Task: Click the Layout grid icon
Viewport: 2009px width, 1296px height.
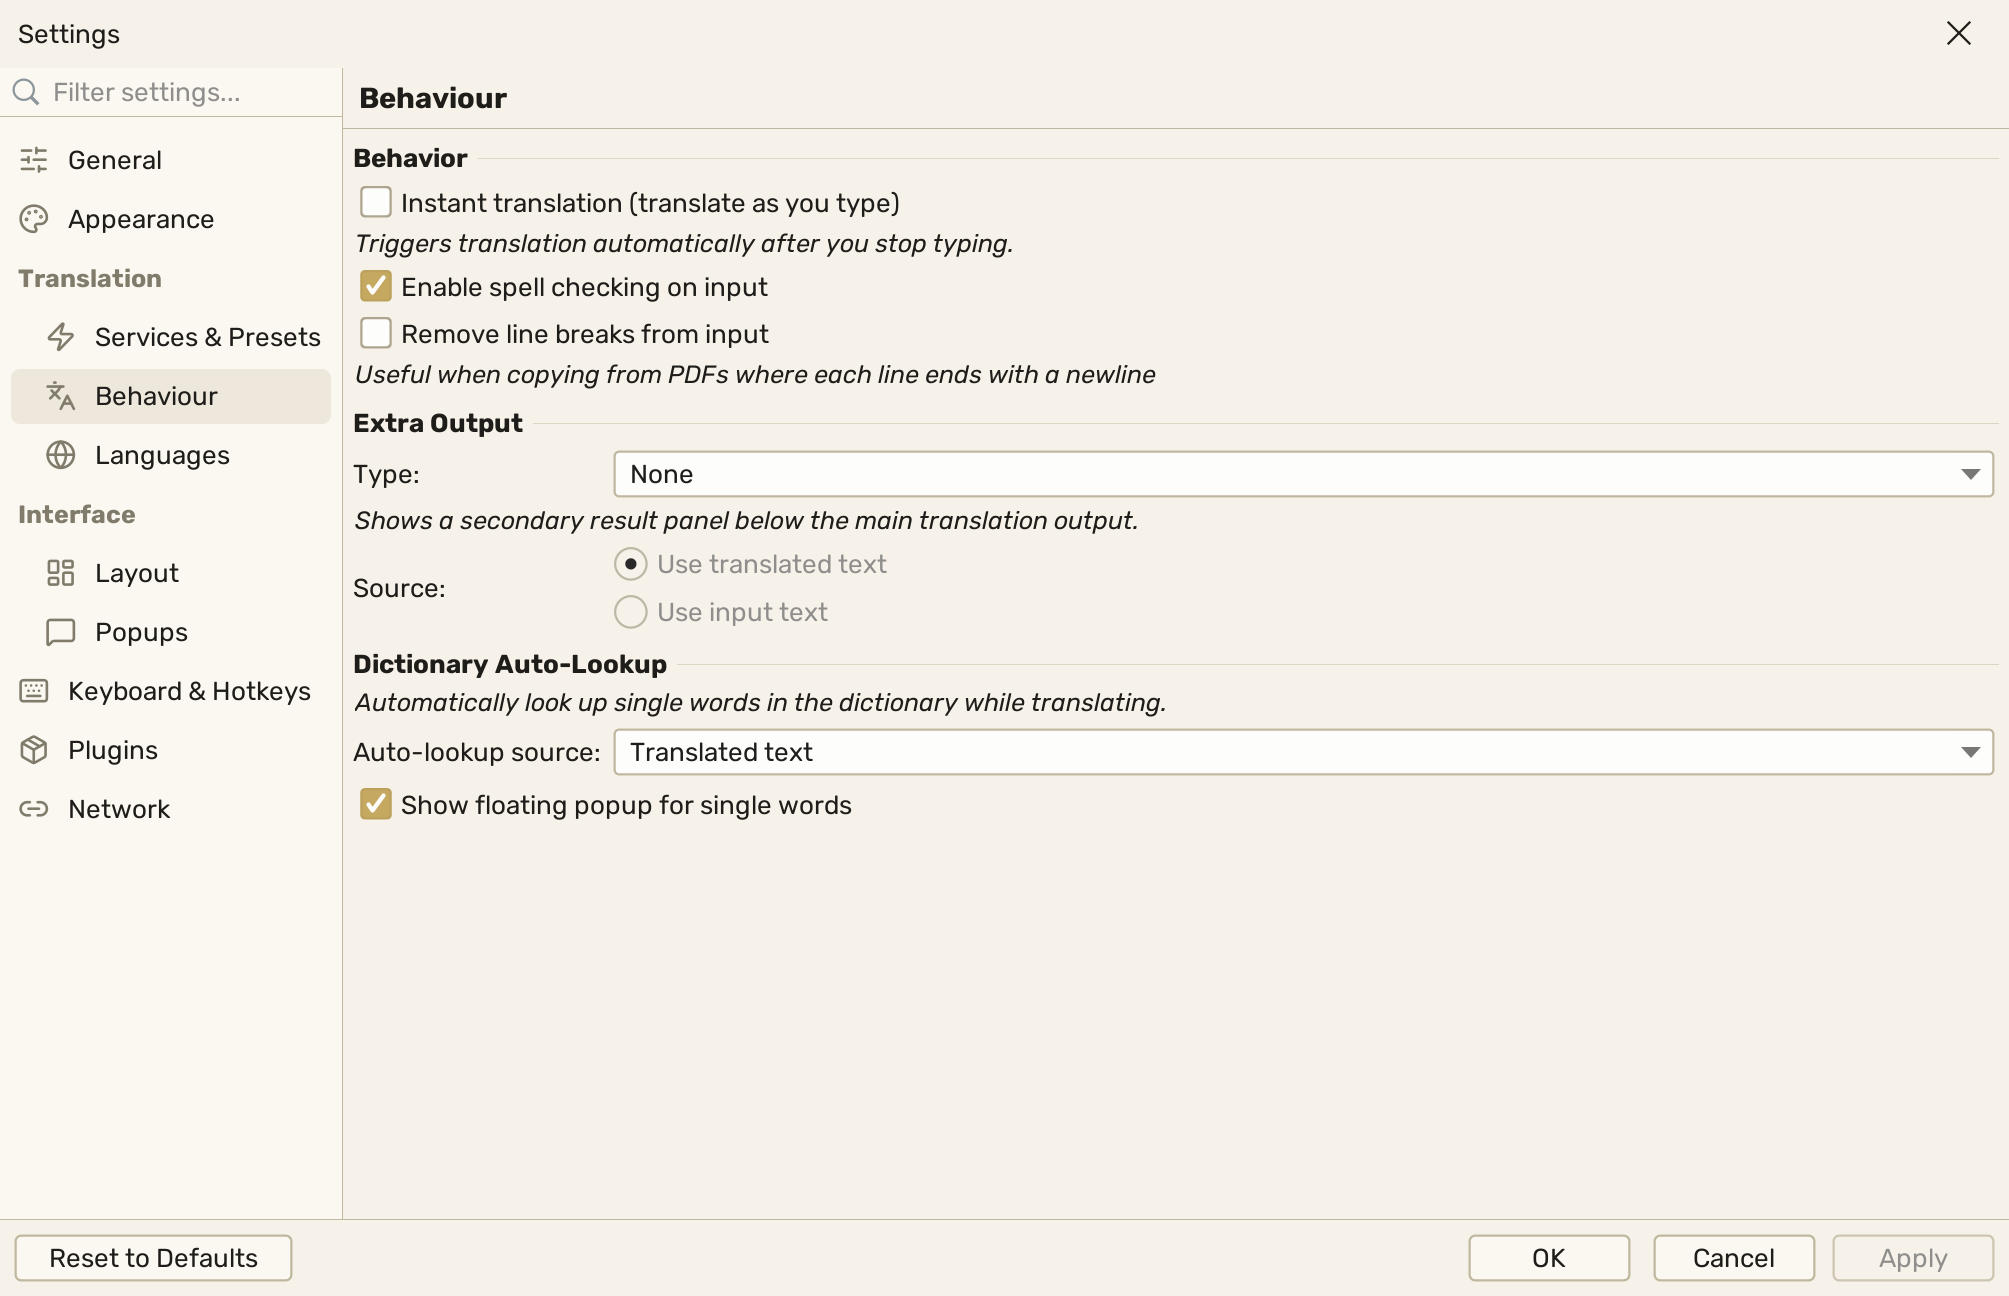Action: click(x=61, y=573)
